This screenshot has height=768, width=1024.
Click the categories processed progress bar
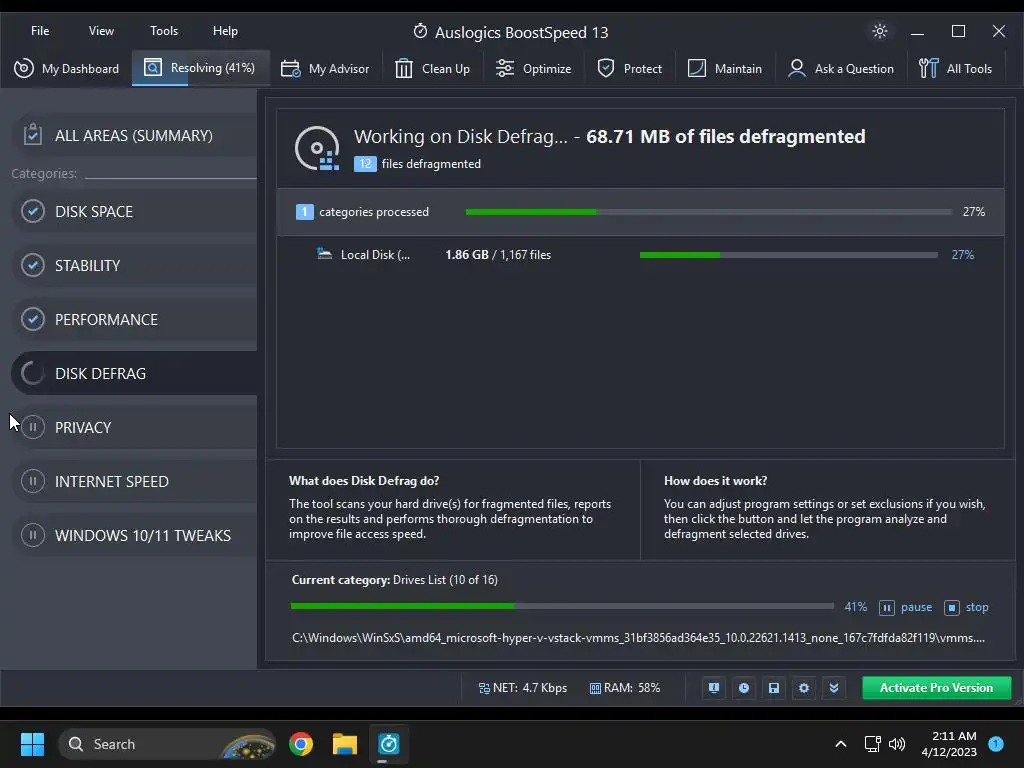[x=709, y=212]
